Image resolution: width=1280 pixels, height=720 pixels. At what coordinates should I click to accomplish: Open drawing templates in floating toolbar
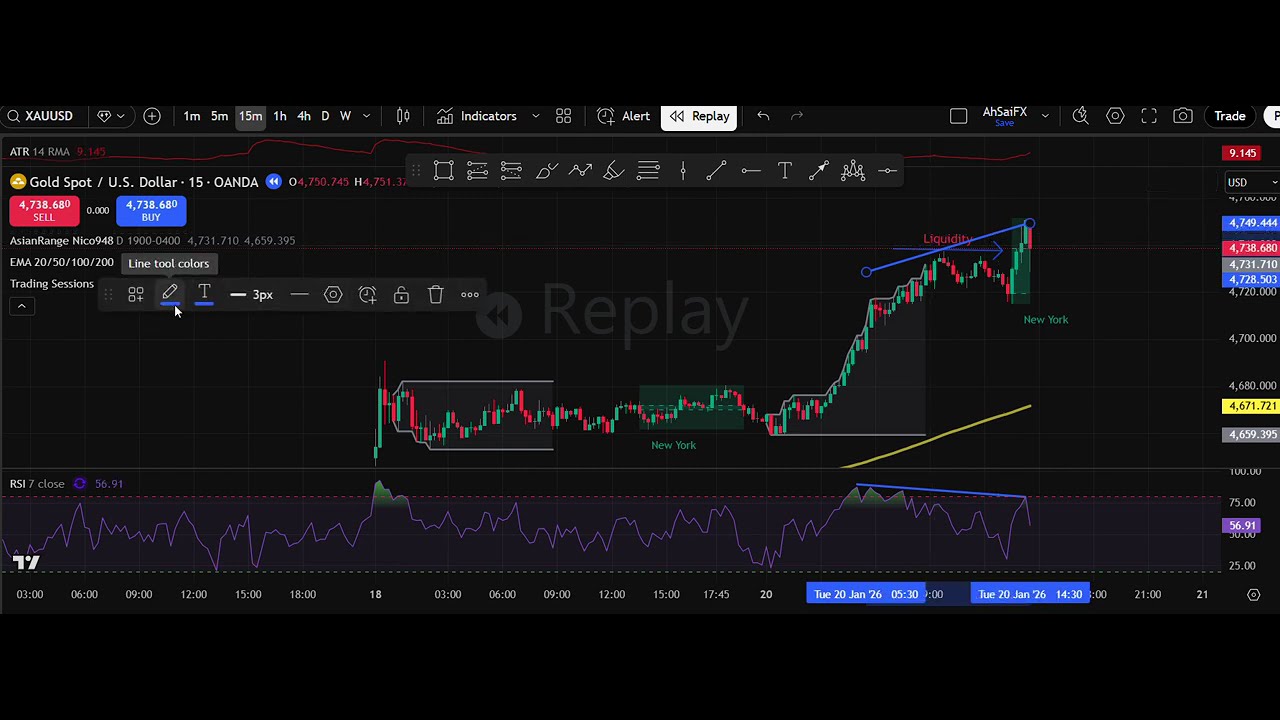[x=136, y=295]
